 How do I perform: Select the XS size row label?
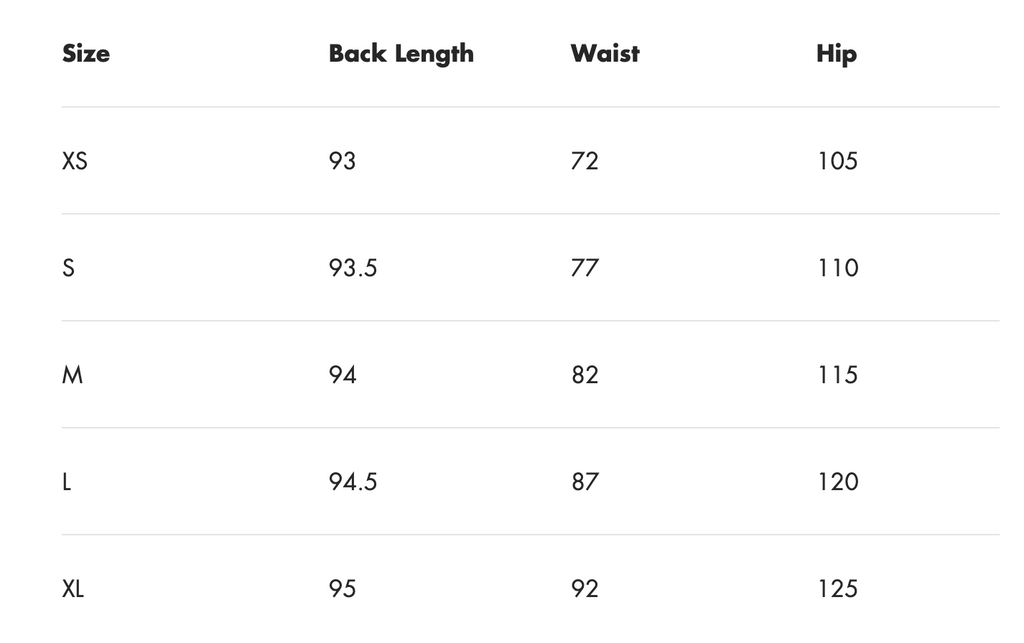(x=74, y=161)
